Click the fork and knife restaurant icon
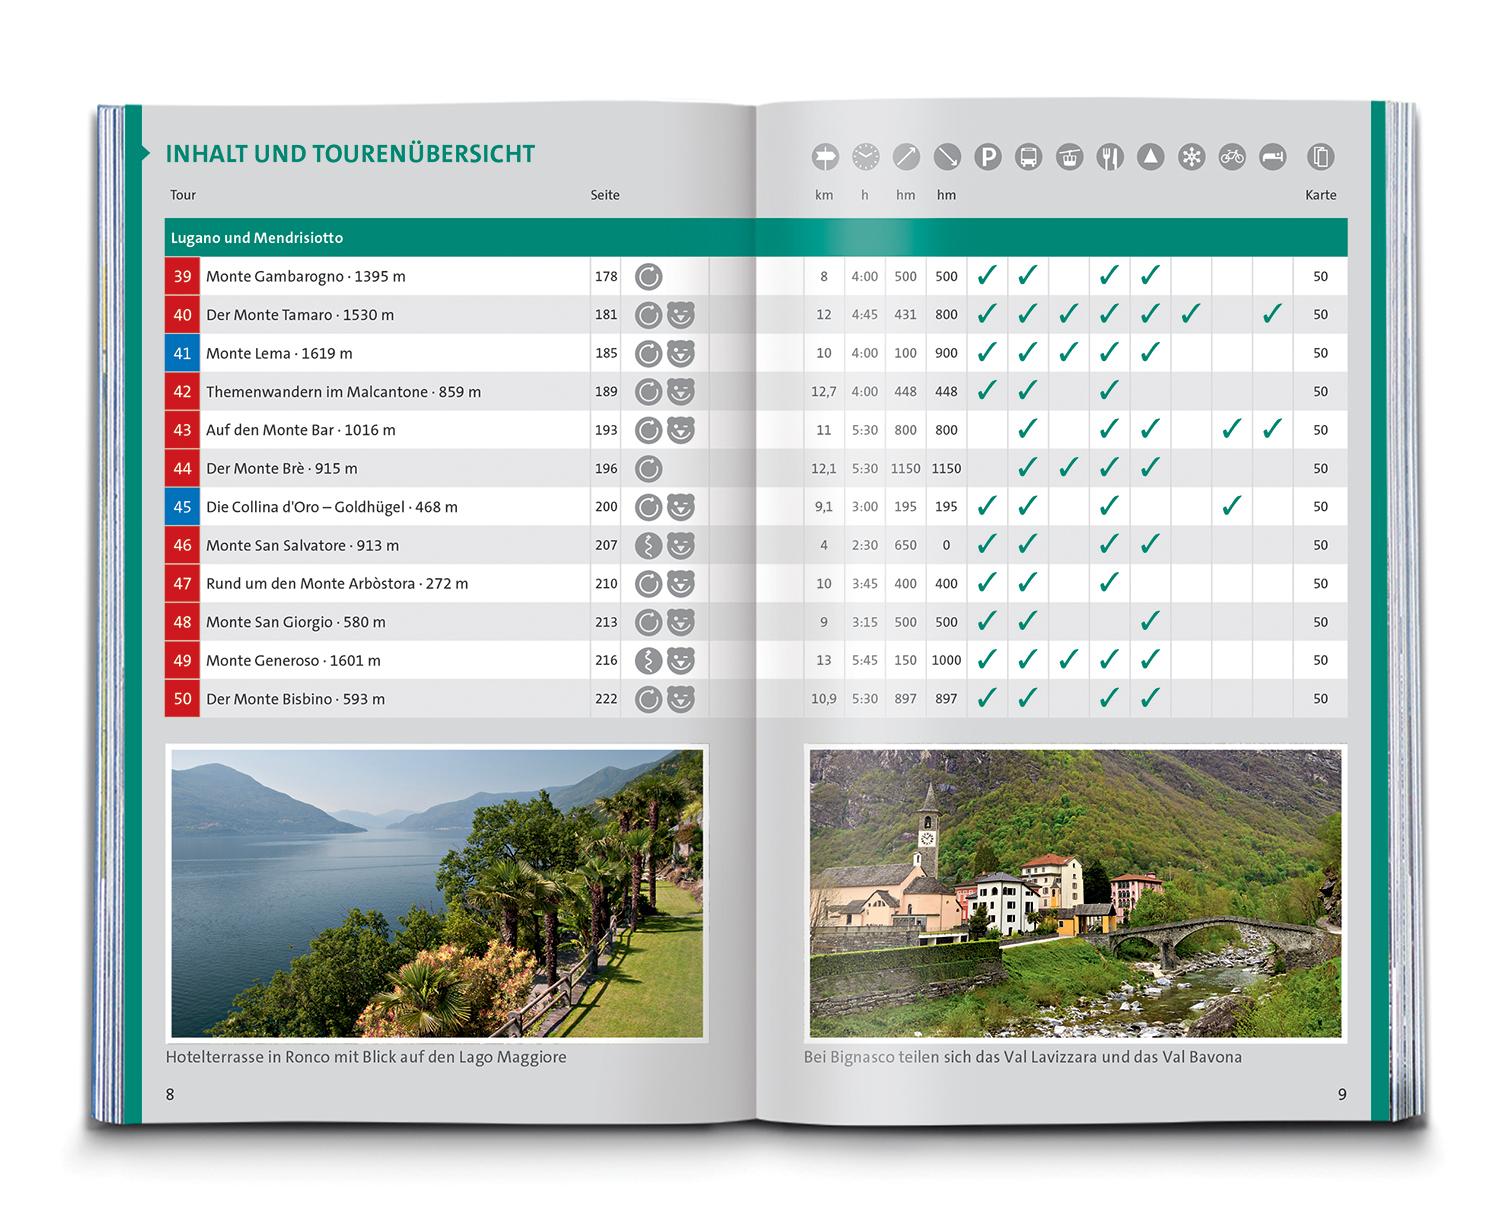Image resolution: width=1500 pixels, height=1226 pixels. tap(1110, 157)
